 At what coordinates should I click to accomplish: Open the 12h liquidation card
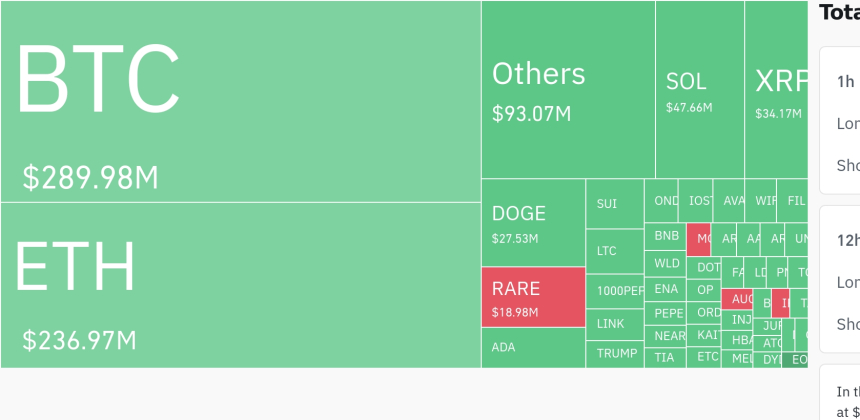click(x=840, y=279)
